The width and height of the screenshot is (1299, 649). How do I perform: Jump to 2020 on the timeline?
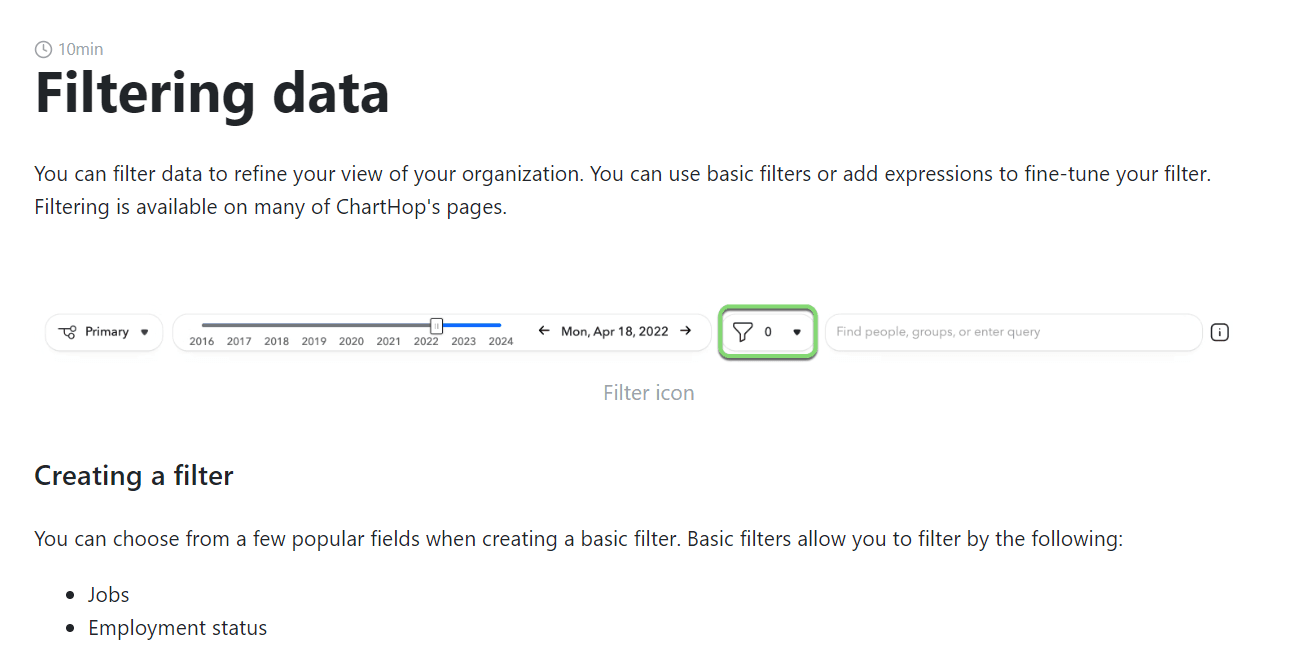[x=351, y=341]
